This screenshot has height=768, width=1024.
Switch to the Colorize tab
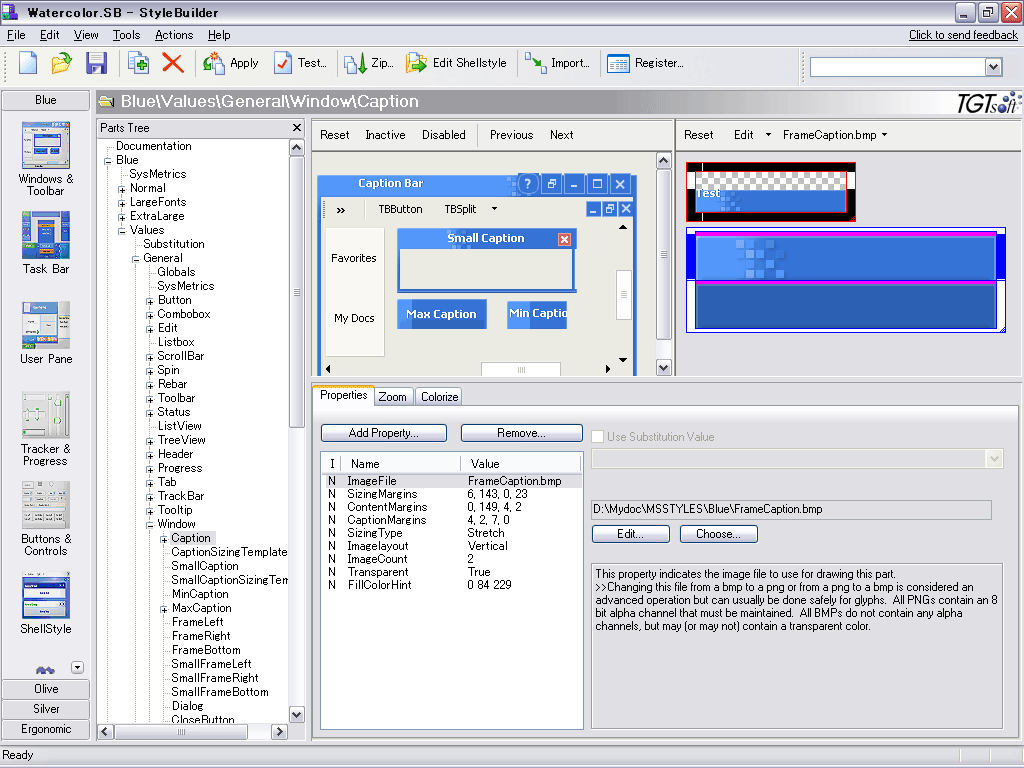[440, 397]
